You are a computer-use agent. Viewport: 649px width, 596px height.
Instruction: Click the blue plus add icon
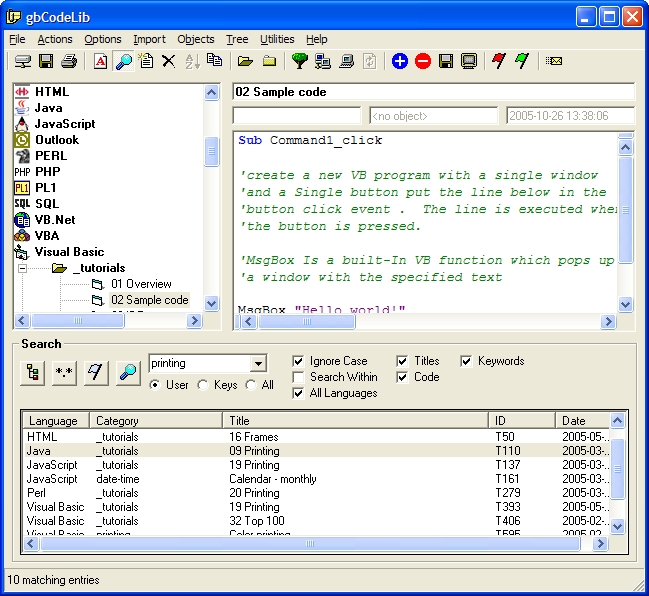tap(400, 62)
